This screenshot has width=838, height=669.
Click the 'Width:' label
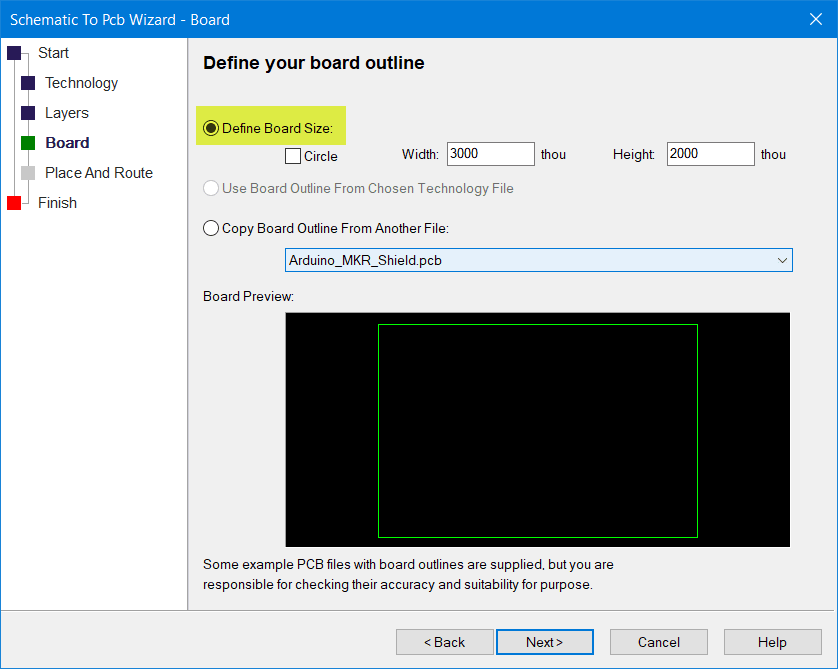pyautogui.click(x=420, y=154)
